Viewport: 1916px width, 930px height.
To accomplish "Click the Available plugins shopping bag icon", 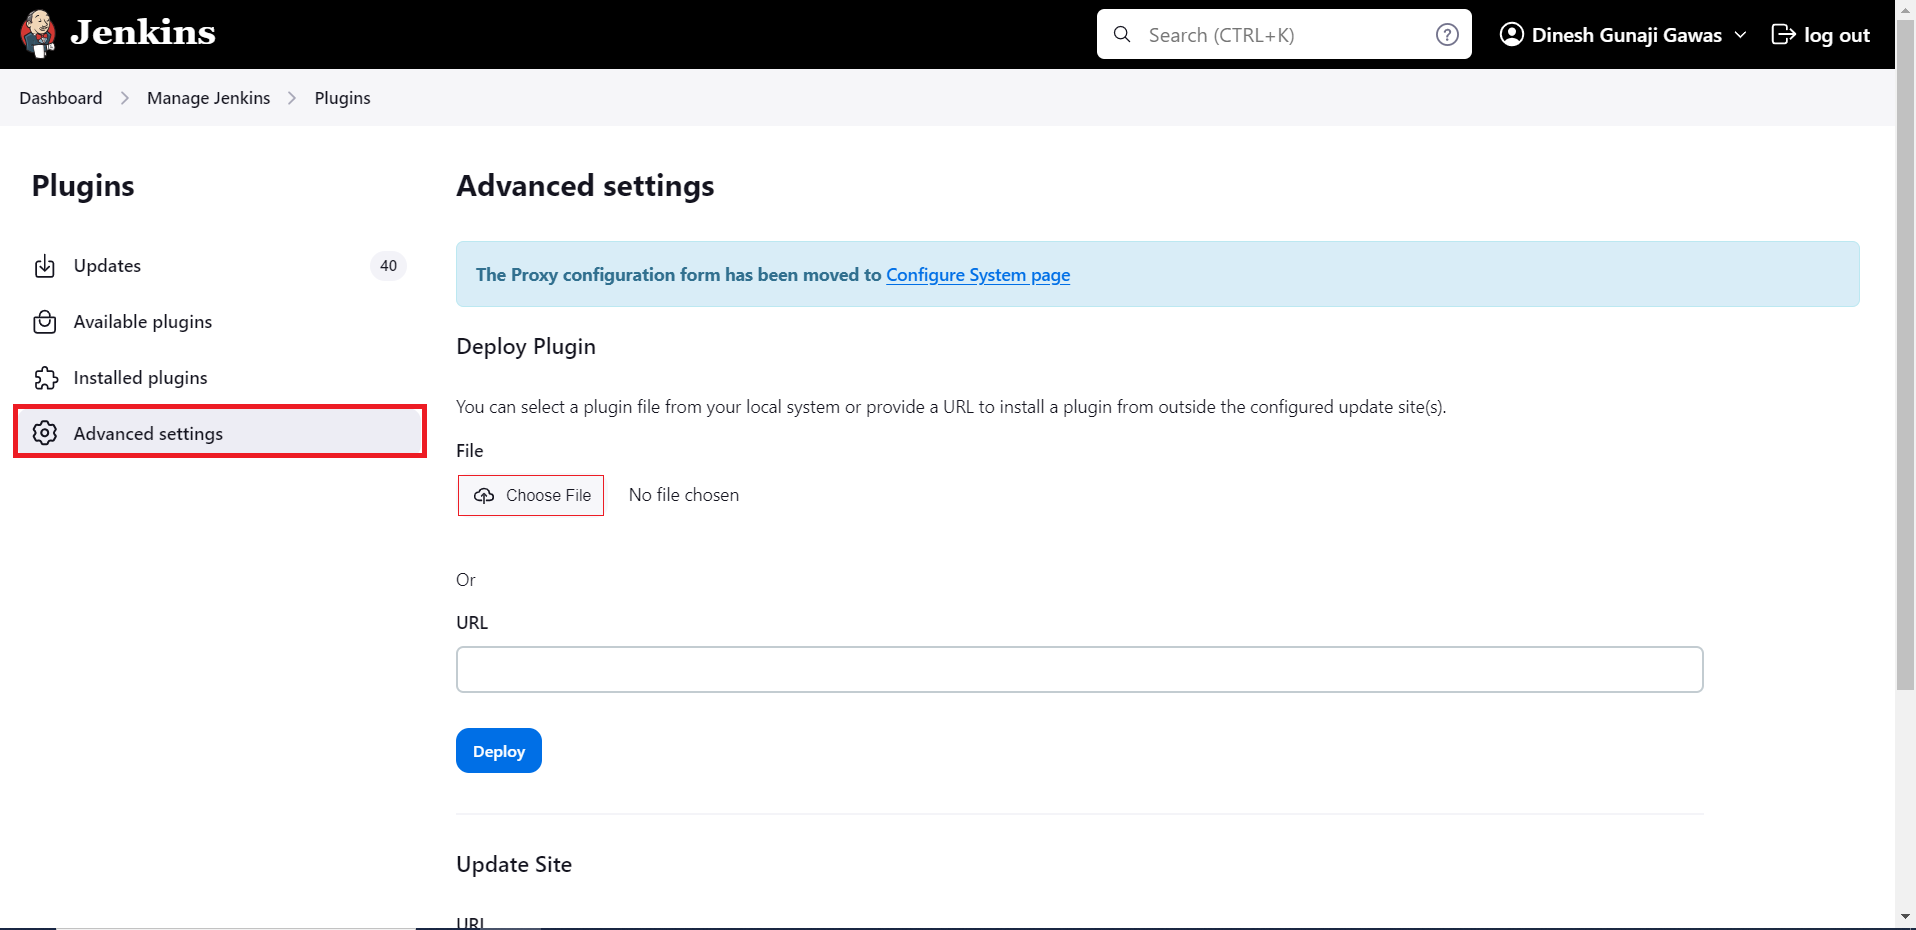I will (x=45, y=322).
